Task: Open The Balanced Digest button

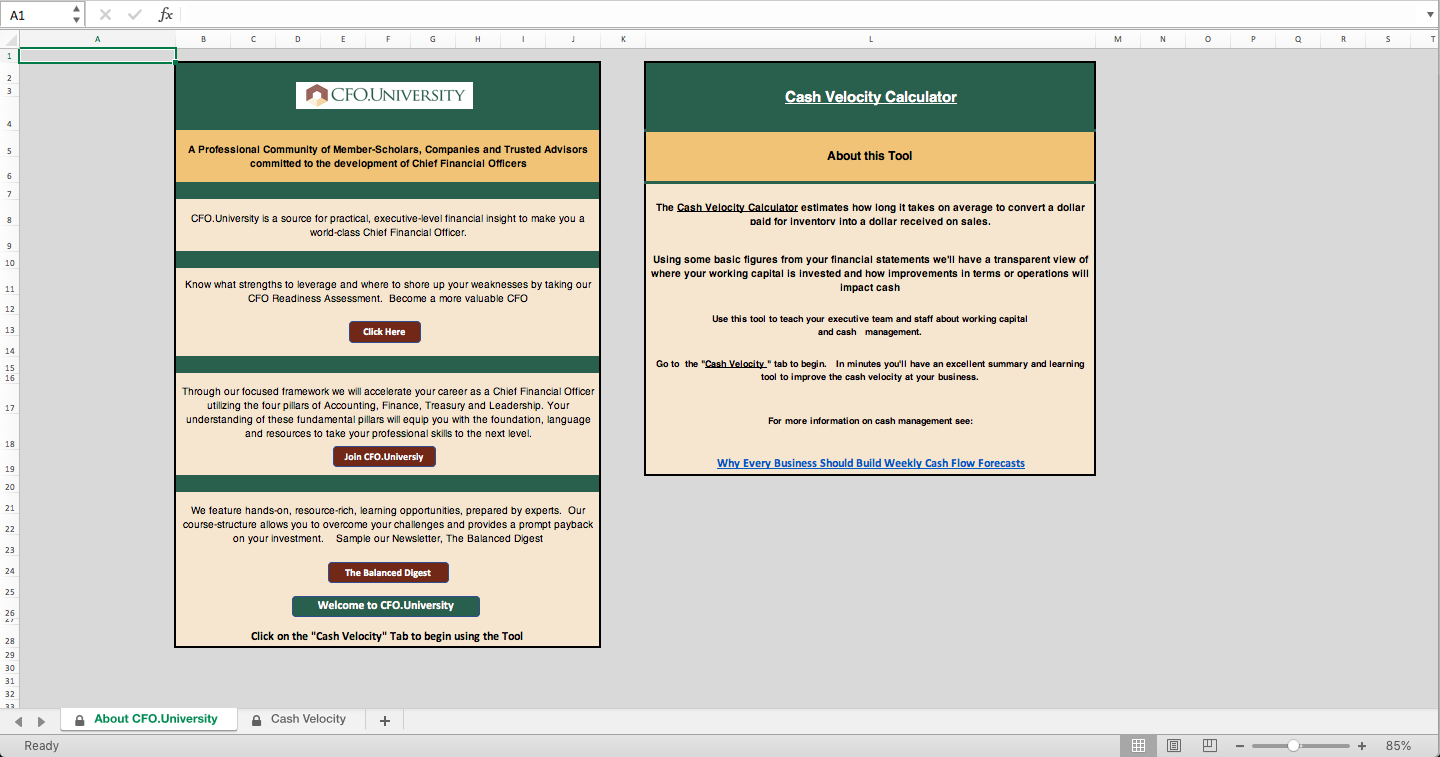Action: coord(388,573)
